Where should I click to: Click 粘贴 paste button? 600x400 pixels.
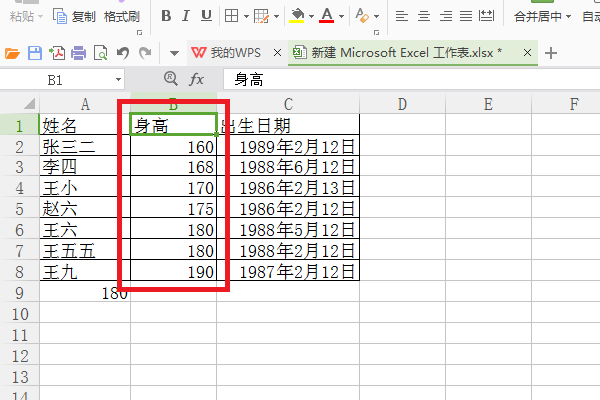22,16
